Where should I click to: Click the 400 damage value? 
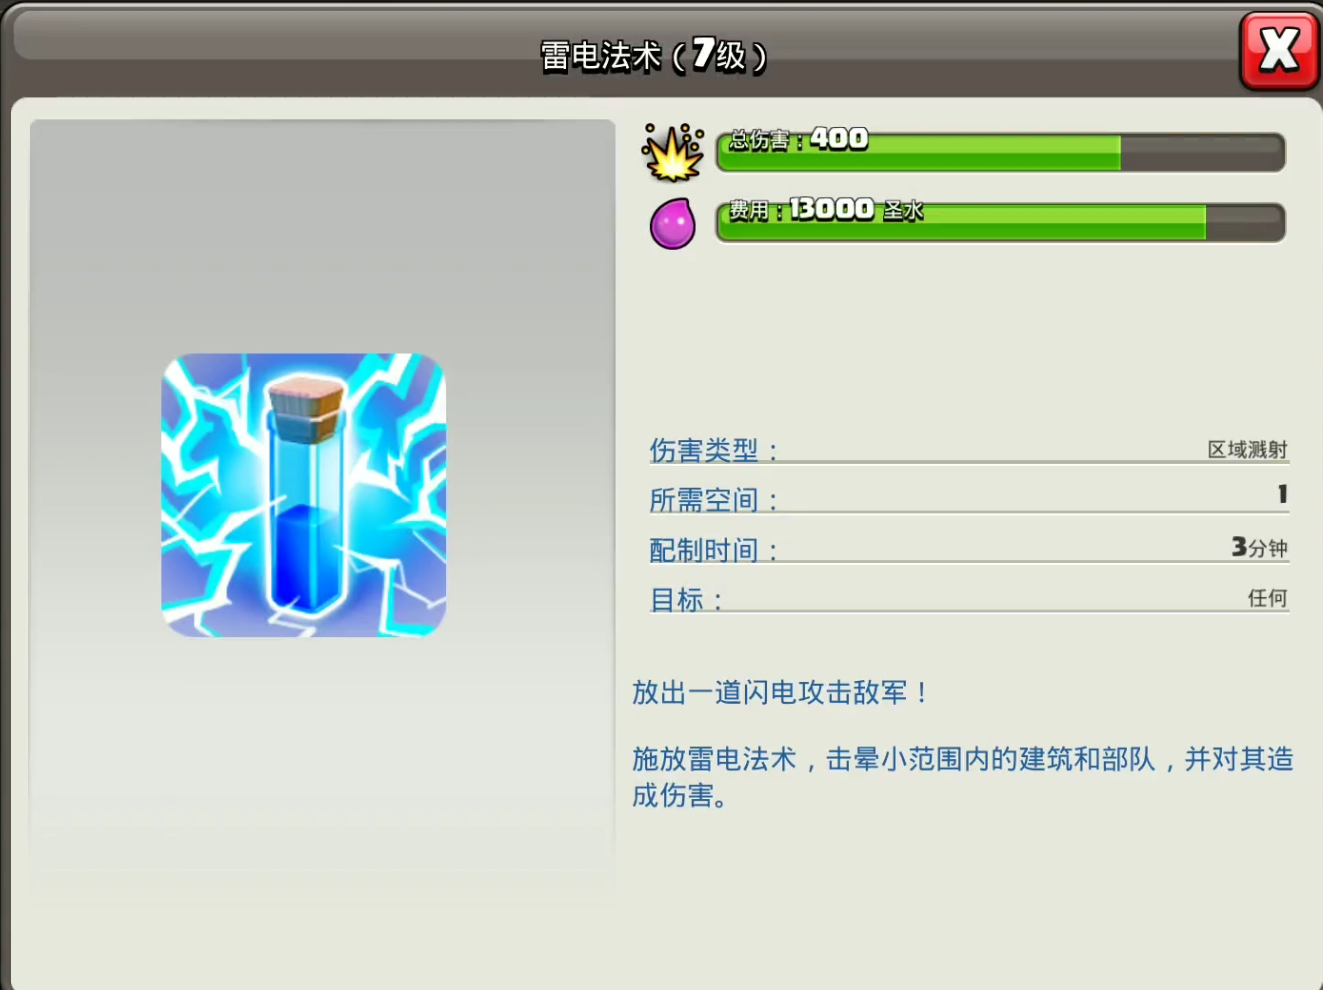(x=839, y=138)
